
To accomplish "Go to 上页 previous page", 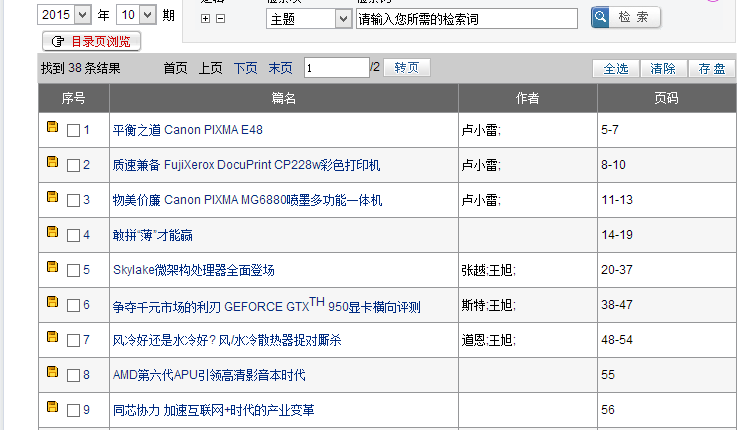I will 211,68.
